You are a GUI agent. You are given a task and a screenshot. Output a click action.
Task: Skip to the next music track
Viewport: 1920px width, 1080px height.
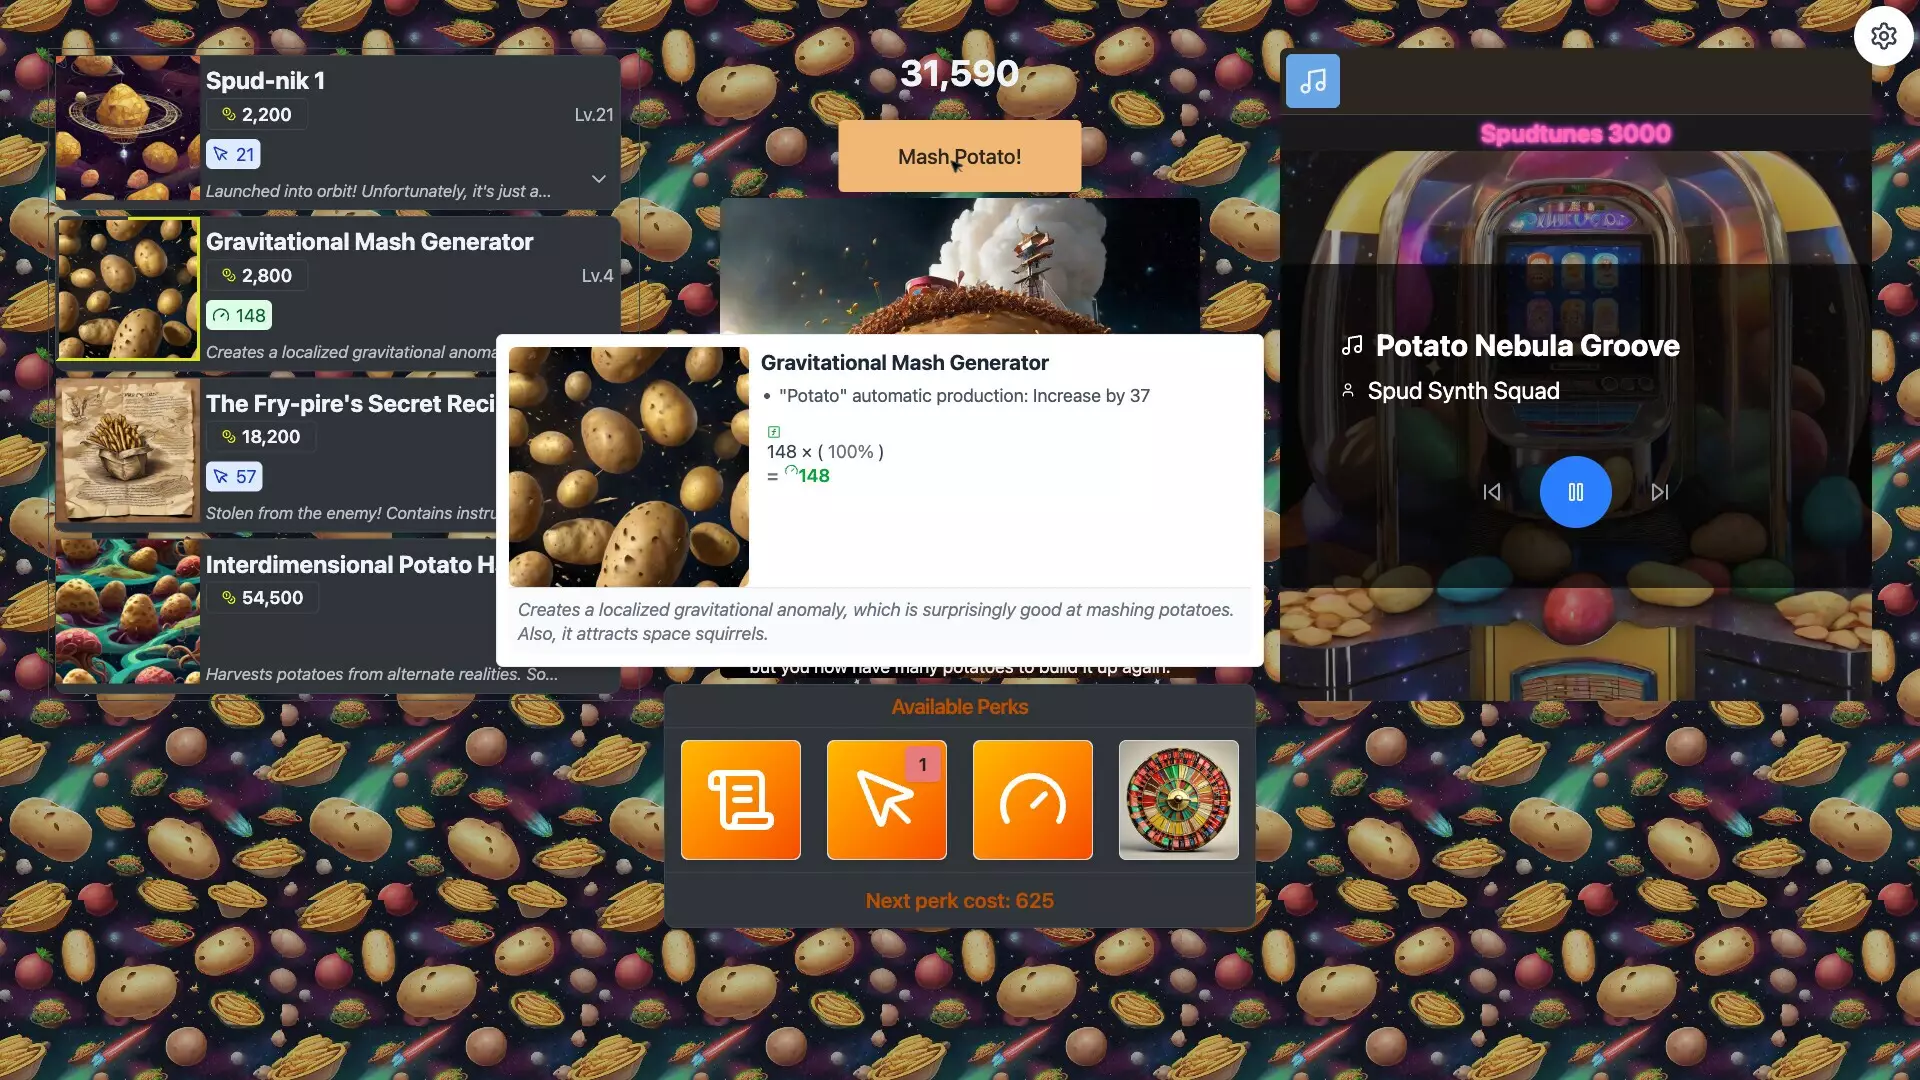pyautogui.click(x=1659, y=492)
